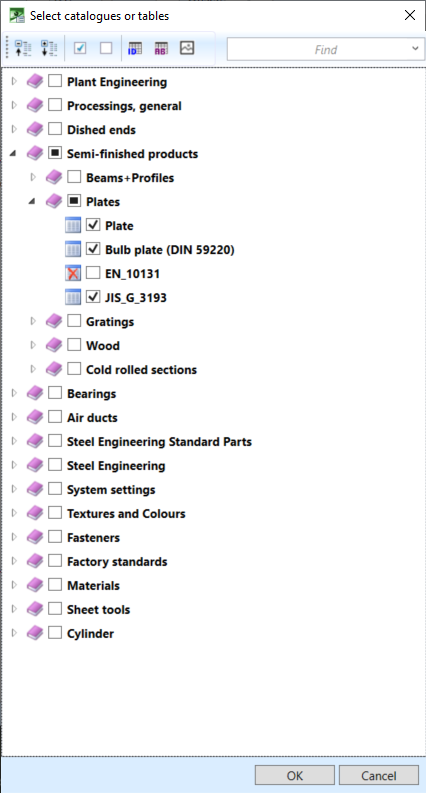This screenshot has width=426, height=793.
Task: Select the Air ducts catalogue row
Action: tap(92, 417)
